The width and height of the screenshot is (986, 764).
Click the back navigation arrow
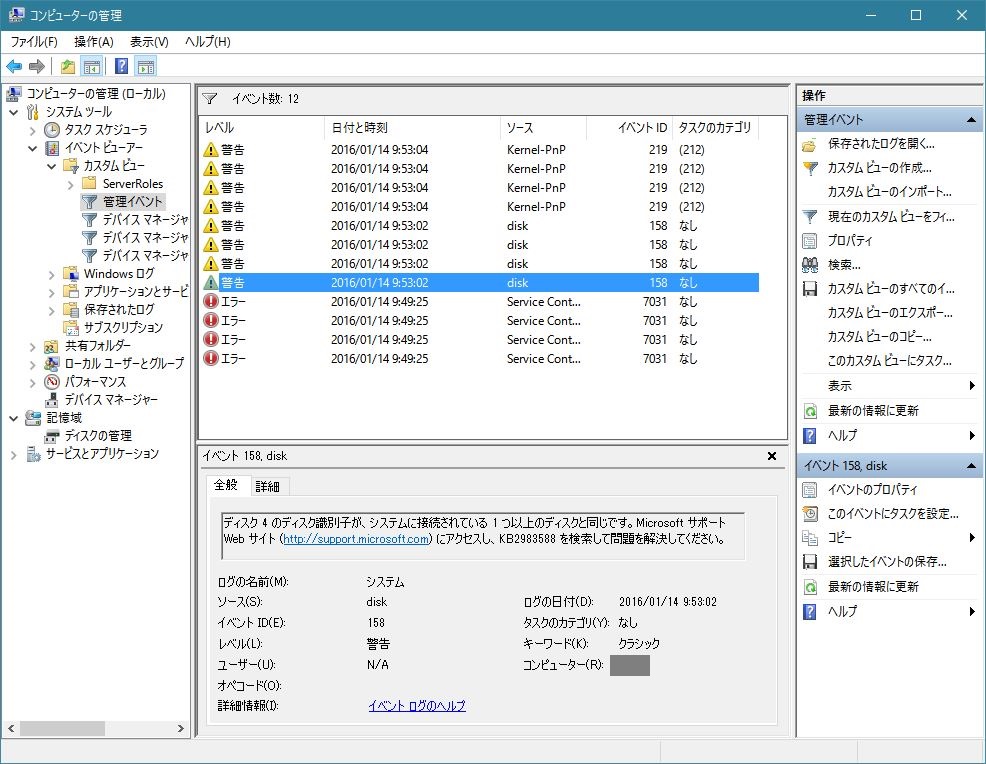pos(13,66)
